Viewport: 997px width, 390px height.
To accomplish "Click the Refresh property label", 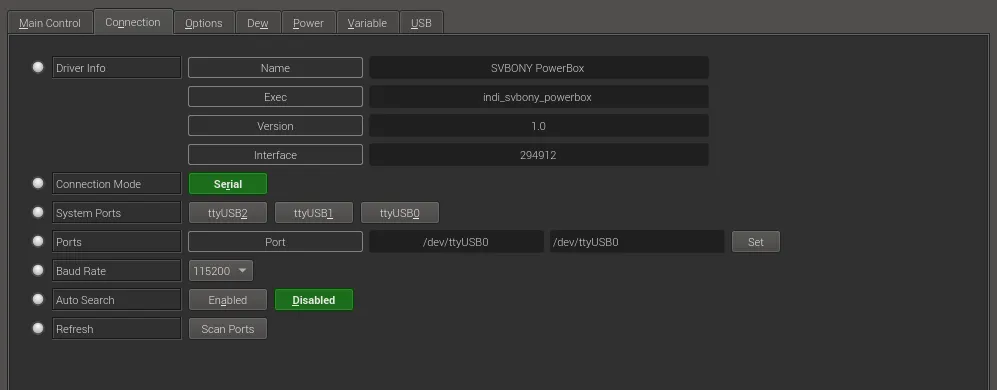I will click(117, 329).
